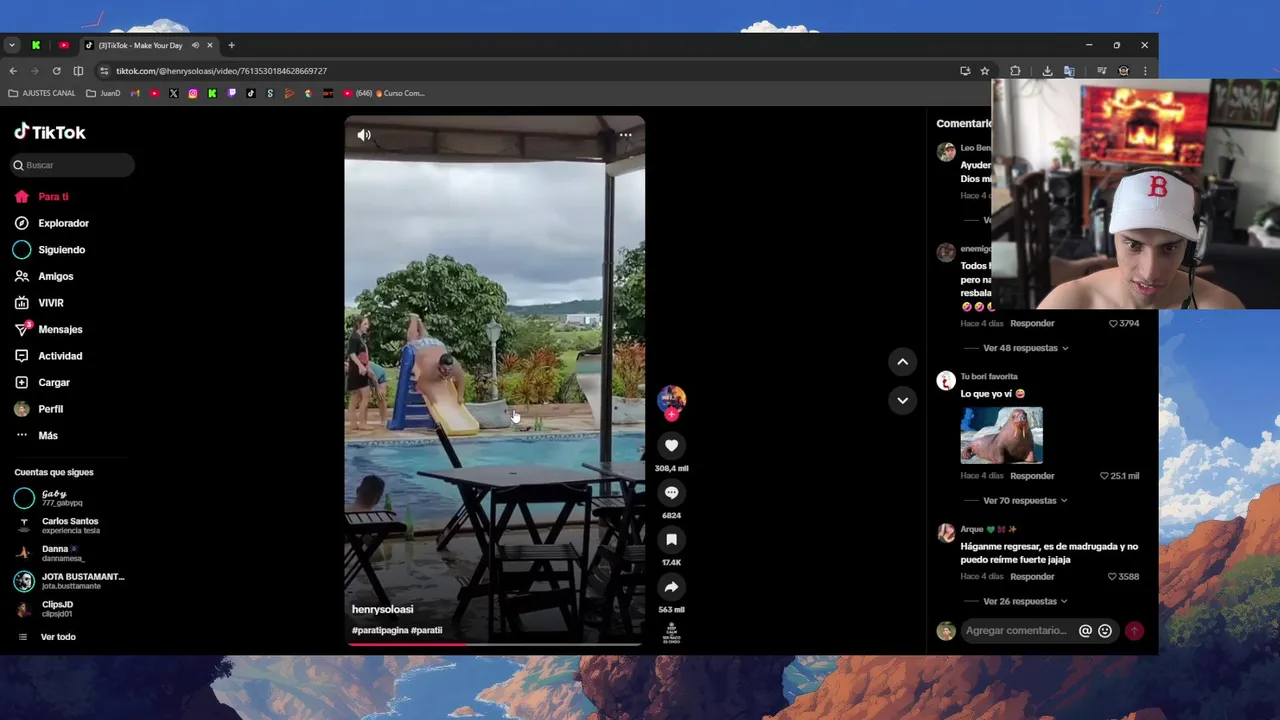
Task: Go to next video with down arrow
Action: 902,400
